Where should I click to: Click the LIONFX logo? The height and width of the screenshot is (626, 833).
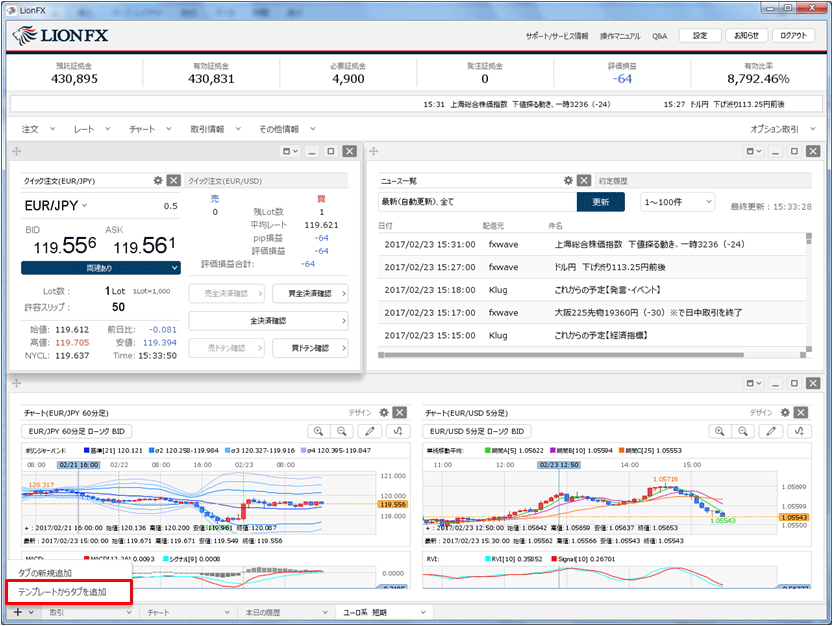(x=60, y=36)
